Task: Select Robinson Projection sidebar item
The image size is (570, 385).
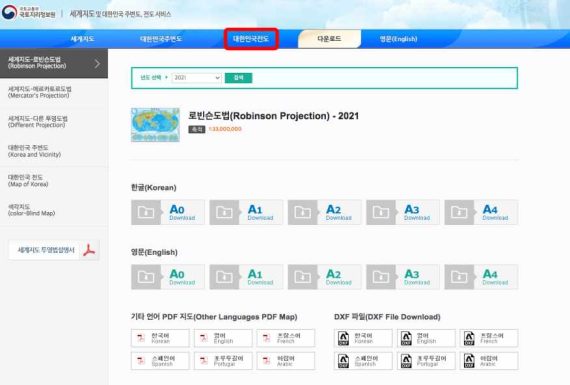Action: (54, 63)
